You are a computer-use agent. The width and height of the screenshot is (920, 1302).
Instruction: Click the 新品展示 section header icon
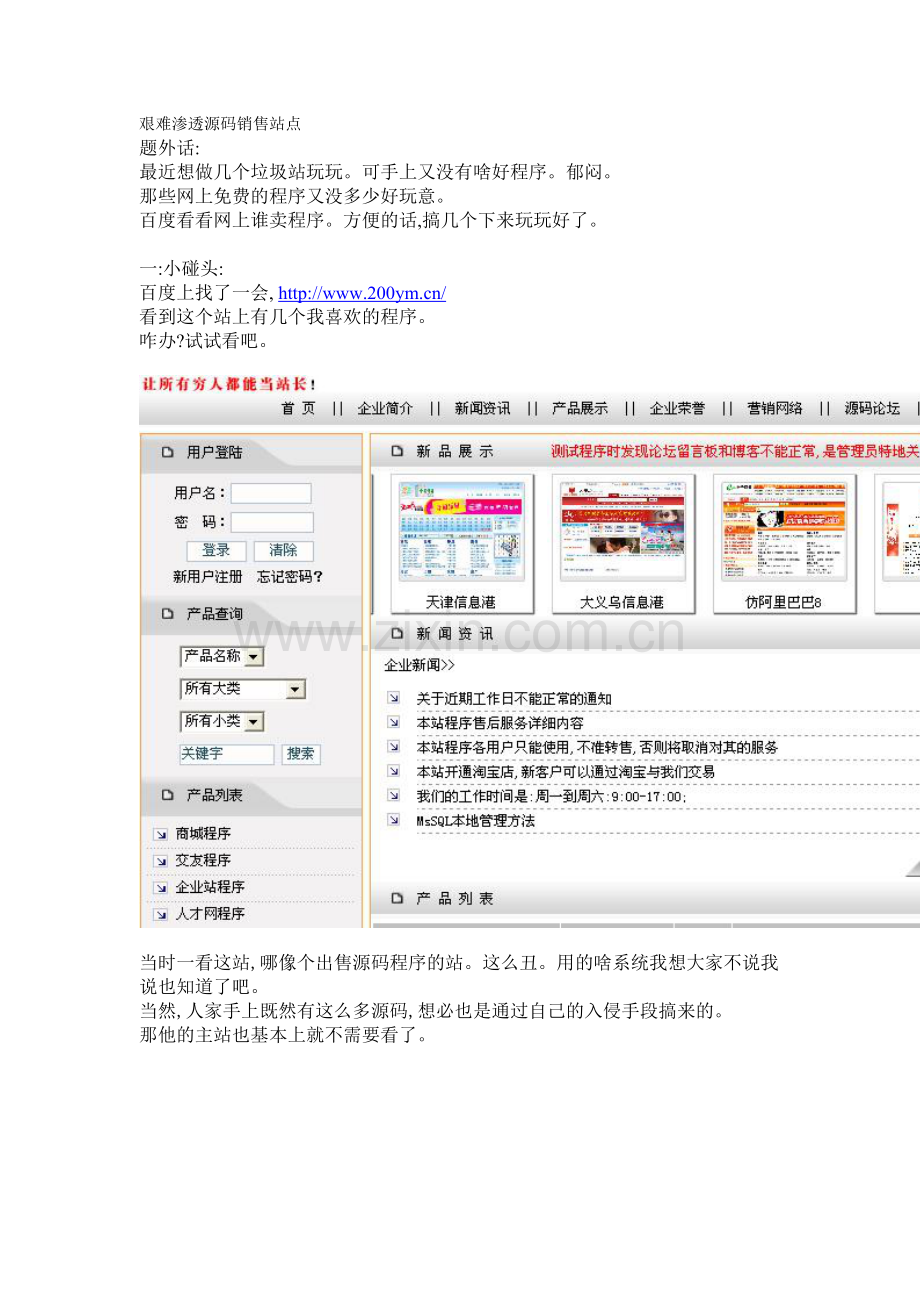(397, 452)
